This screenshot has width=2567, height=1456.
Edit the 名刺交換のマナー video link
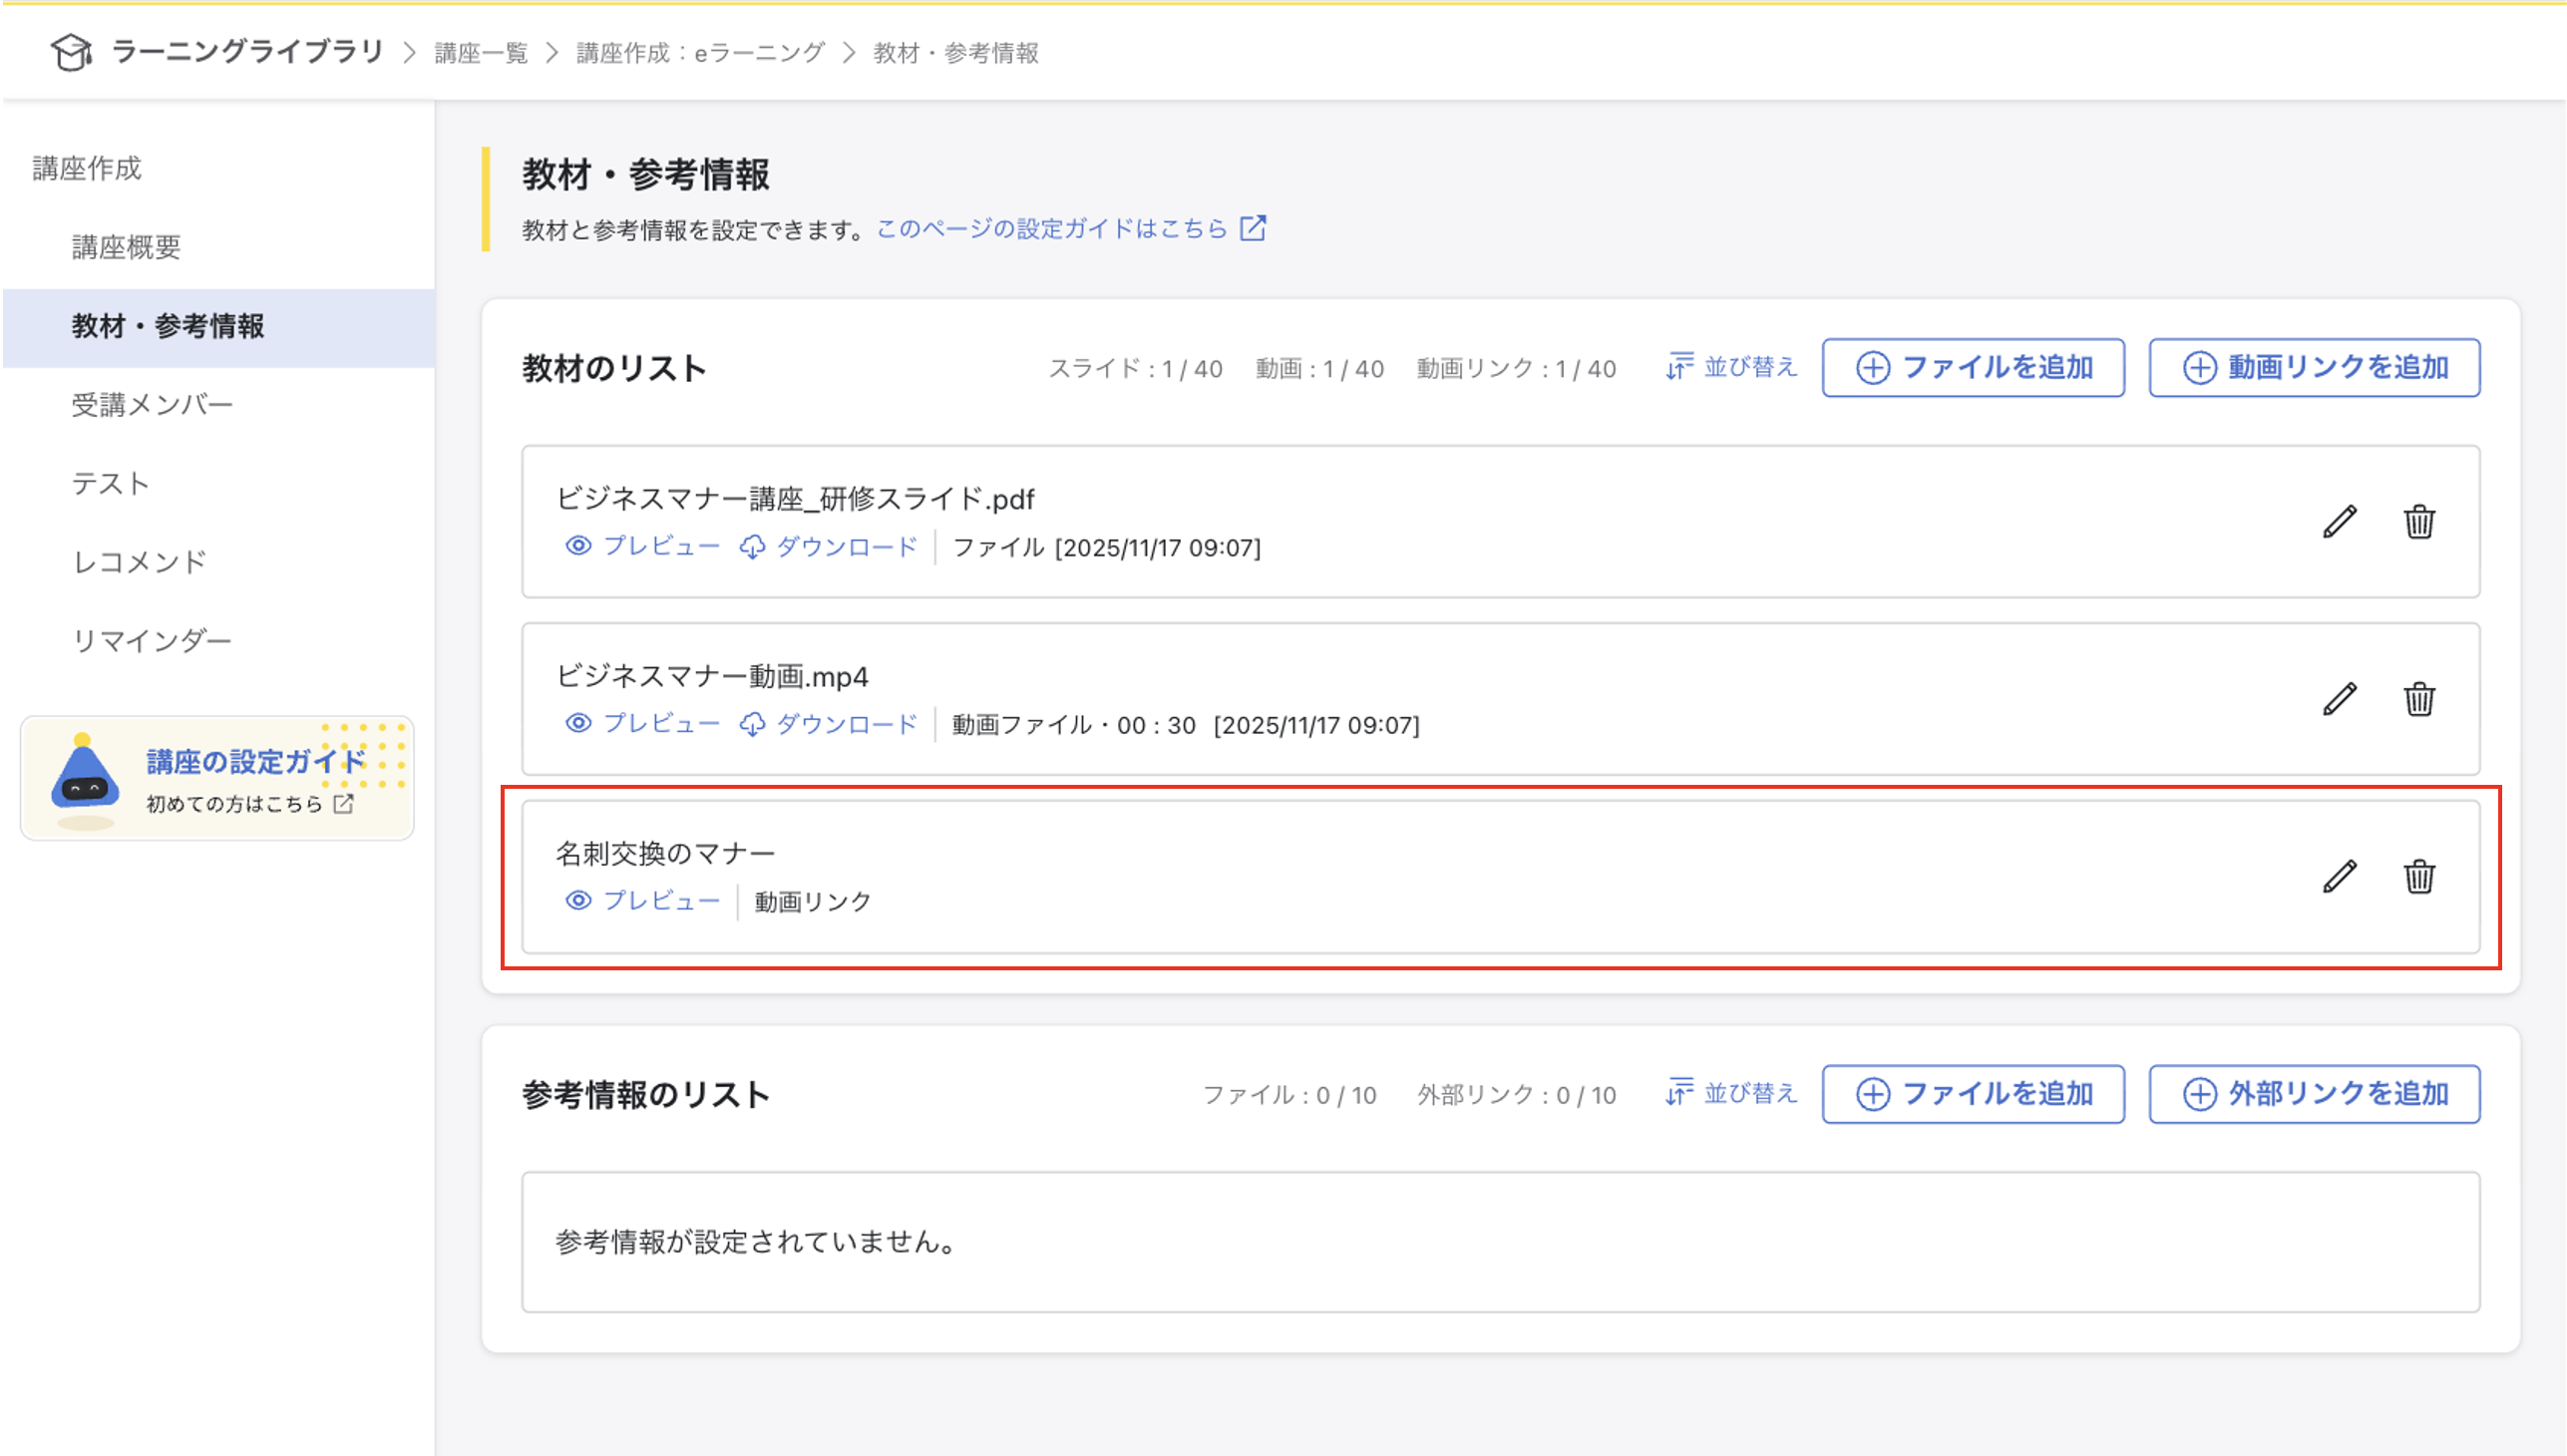(2339, 877)
